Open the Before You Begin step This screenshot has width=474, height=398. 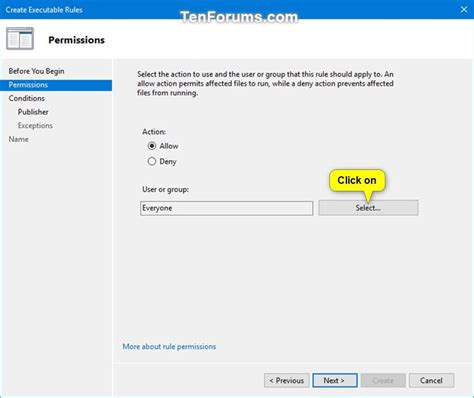tap(36, 71)
